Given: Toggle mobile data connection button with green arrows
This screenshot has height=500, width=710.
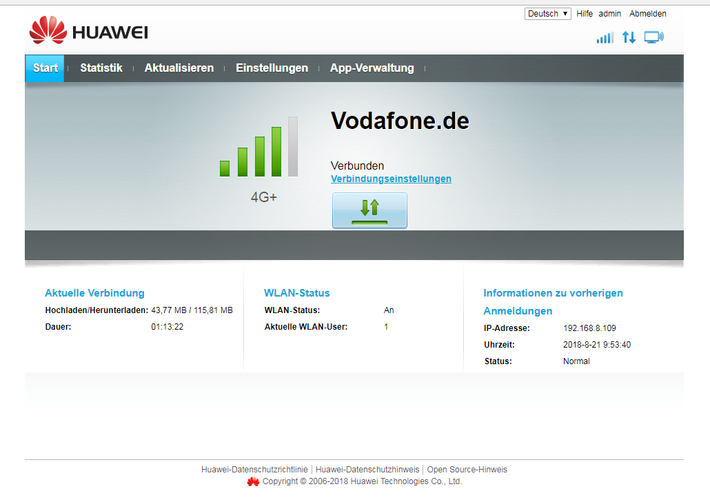Looking at the screenshot, I should (369, 210).
